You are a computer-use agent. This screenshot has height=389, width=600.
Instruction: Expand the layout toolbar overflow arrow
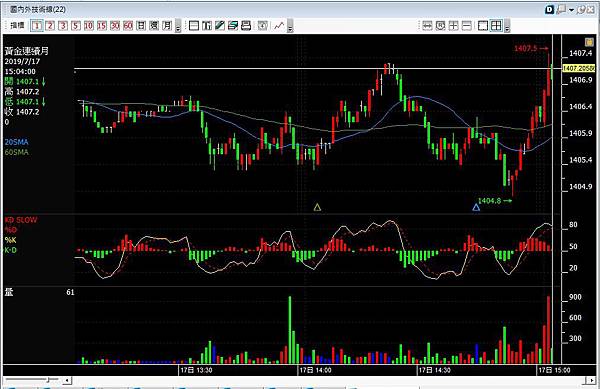pos(507,27)
